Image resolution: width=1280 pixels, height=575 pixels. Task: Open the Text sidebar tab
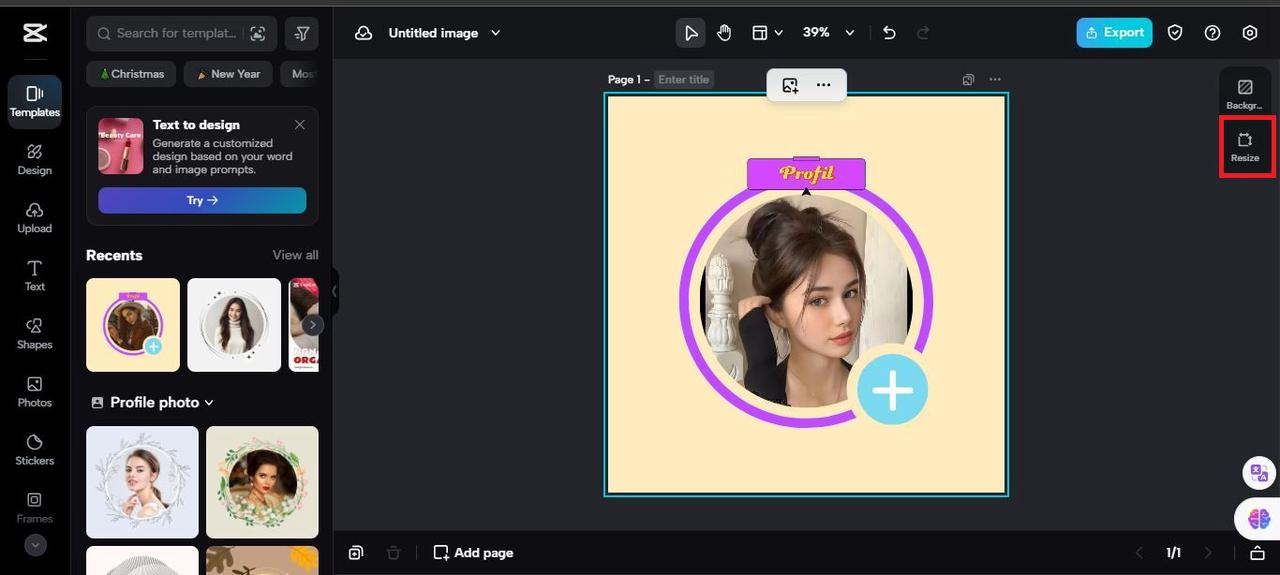pyautogui.click(x=35, y=276)
